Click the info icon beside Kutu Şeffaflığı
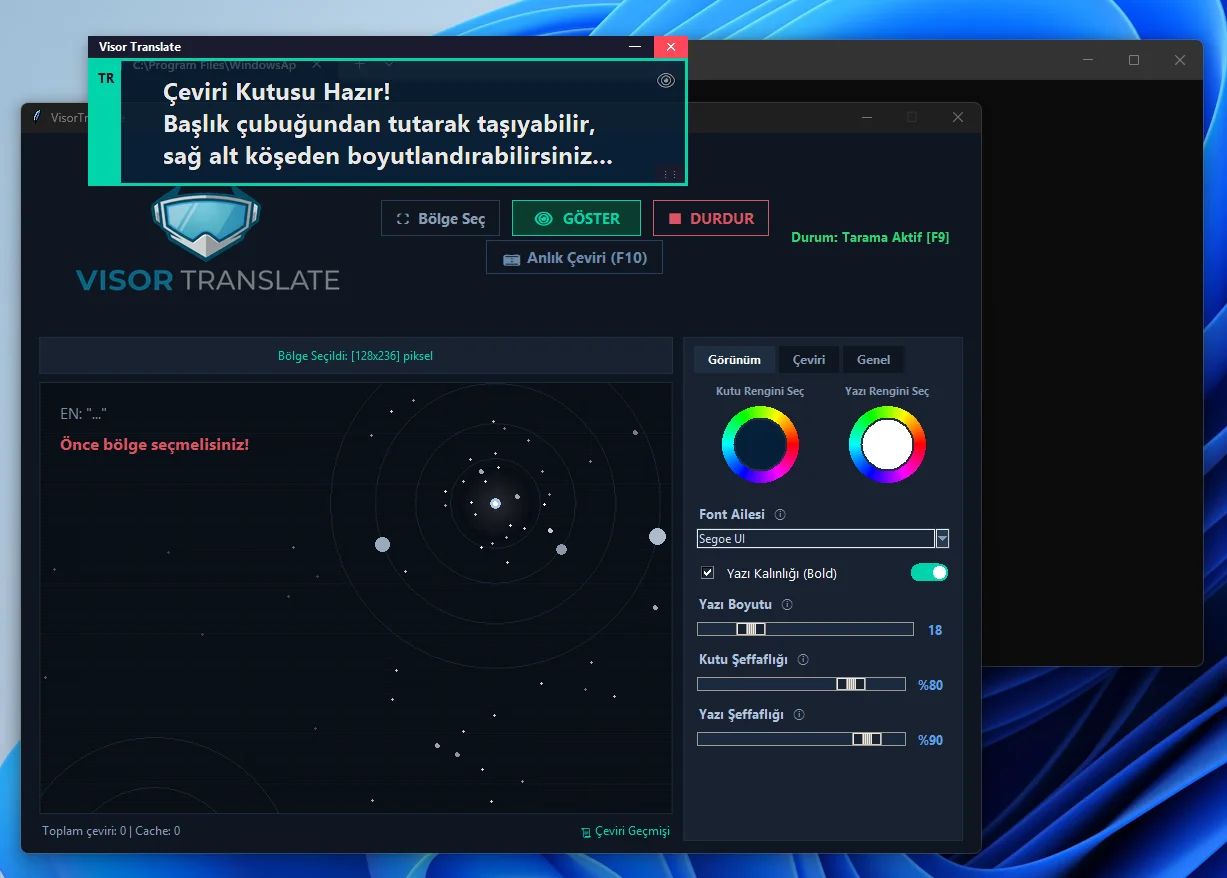 pos(803,659)
